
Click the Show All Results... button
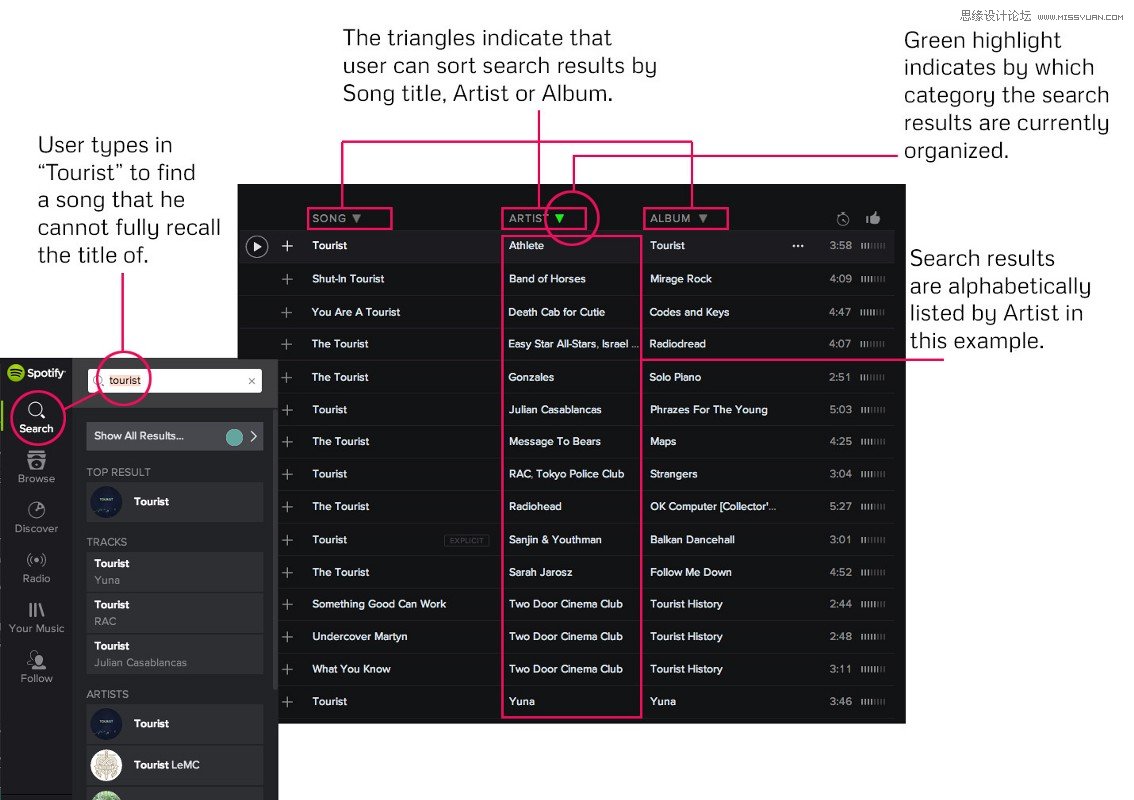(x=174, y=436)
